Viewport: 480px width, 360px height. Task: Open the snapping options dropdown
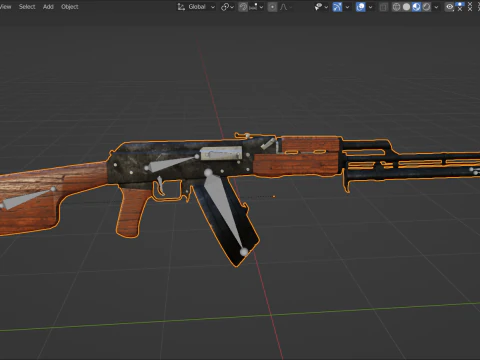click(x=256, y=7)
